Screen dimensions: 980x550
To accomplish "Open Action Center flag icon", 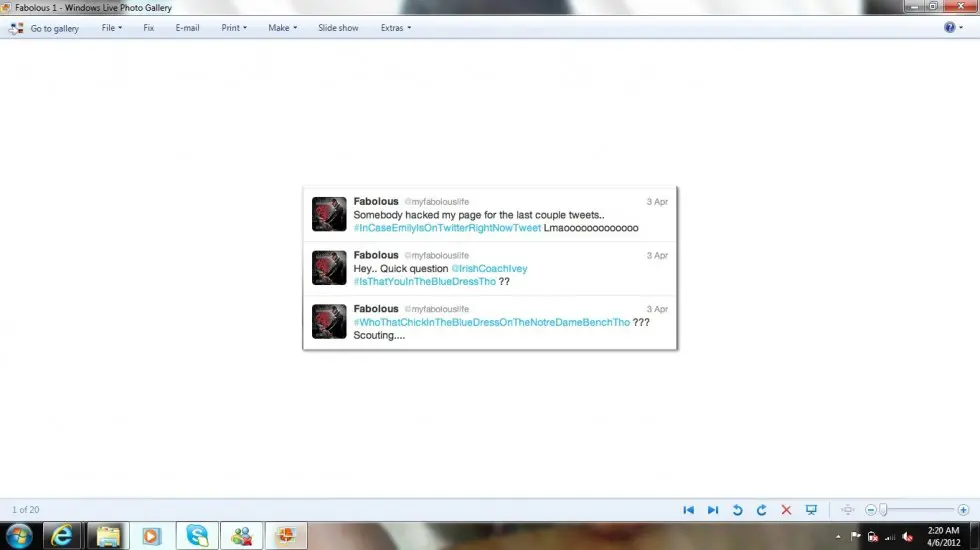I will pos(855,537).
